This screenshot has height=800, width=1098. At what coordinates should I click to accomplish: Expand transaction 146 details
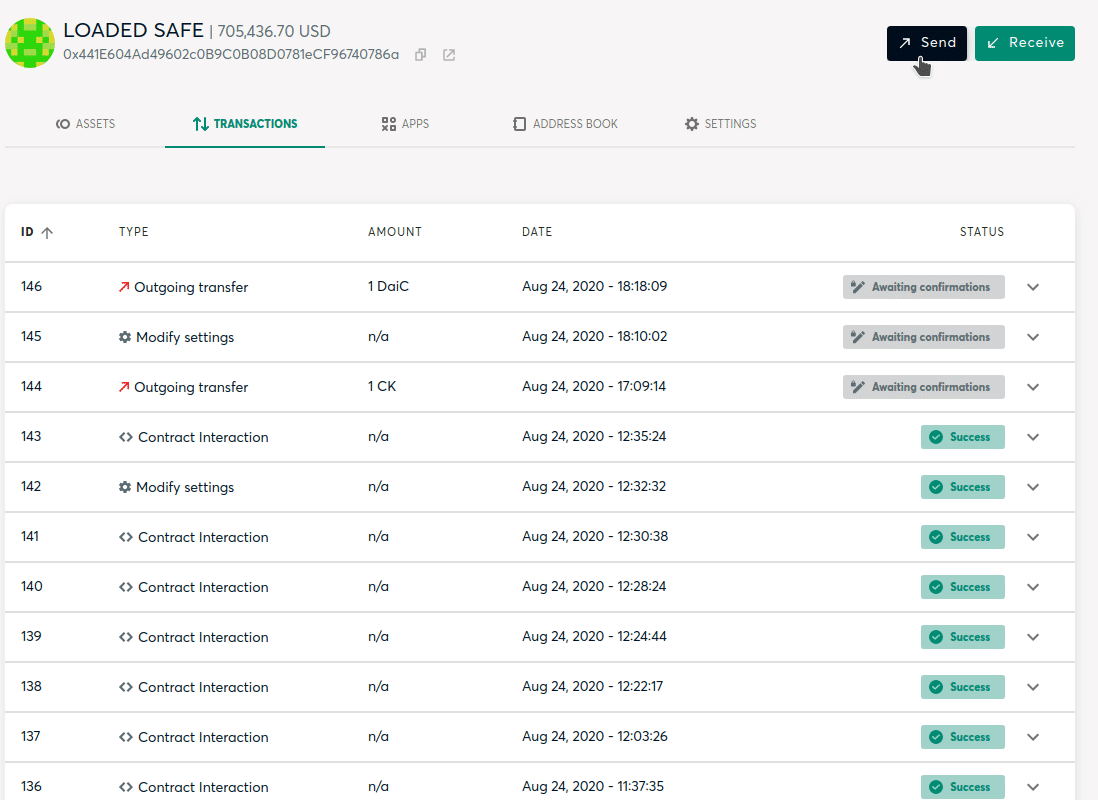tap(1033, 287)
